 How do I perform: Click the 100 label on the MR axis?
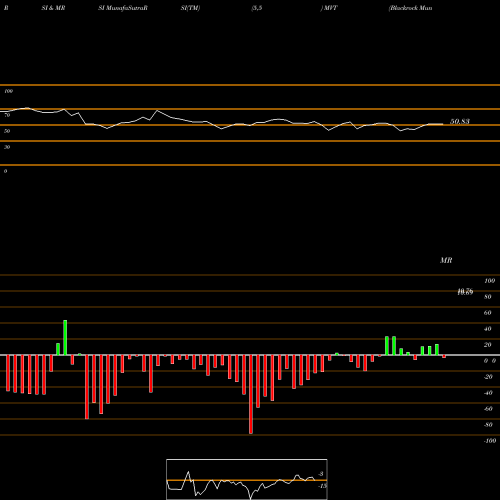[489, 281]
